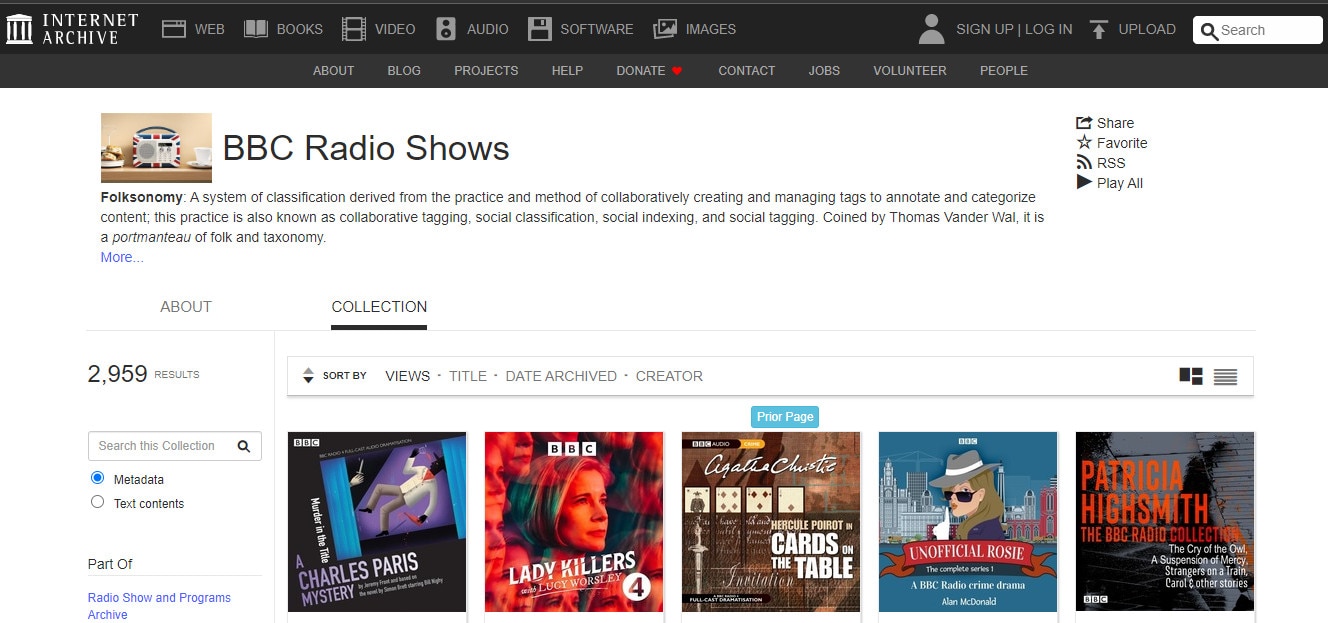Sort results by VIEWS
The height and width of the screenshot is (623, 1328).
coord(407,376)
